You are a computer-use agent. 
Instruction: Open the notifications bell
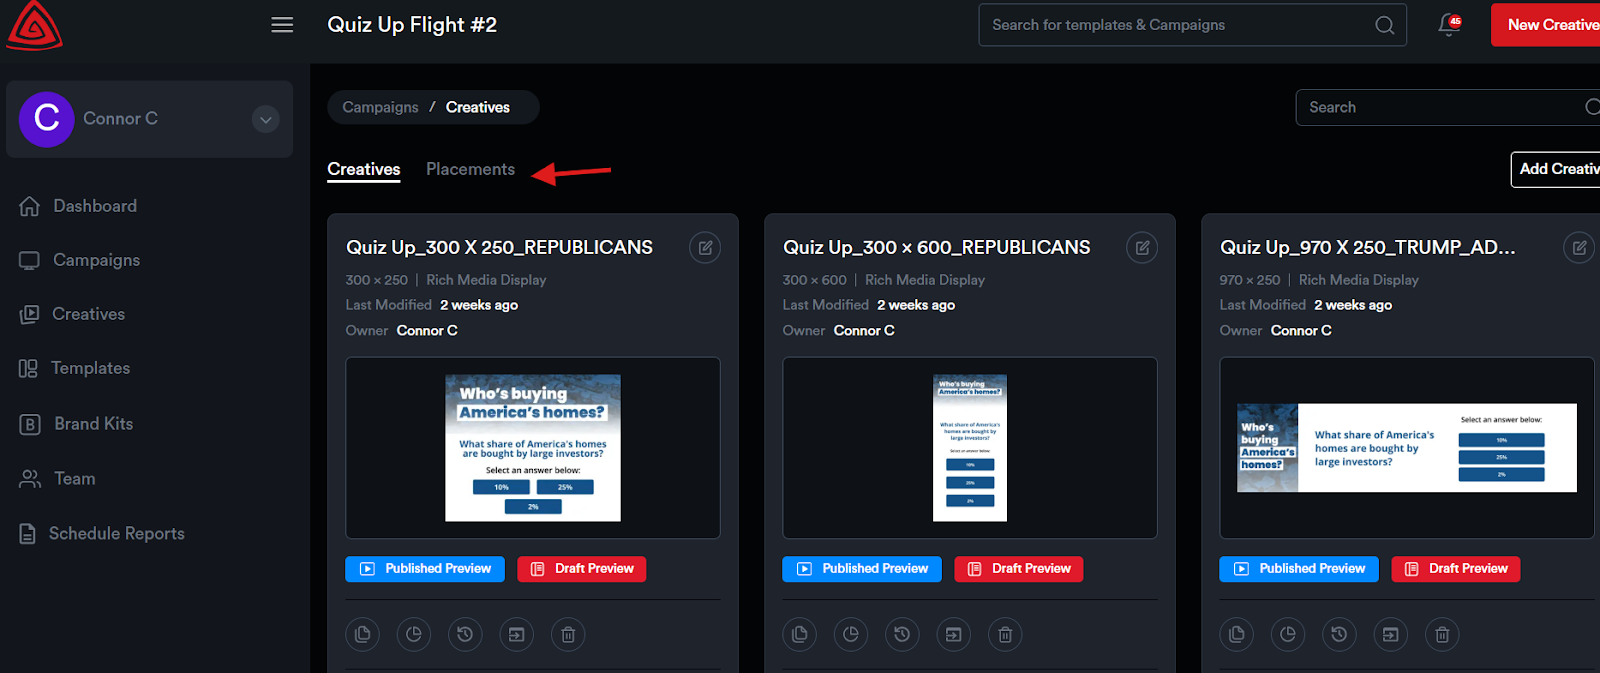pos(1448,25)
